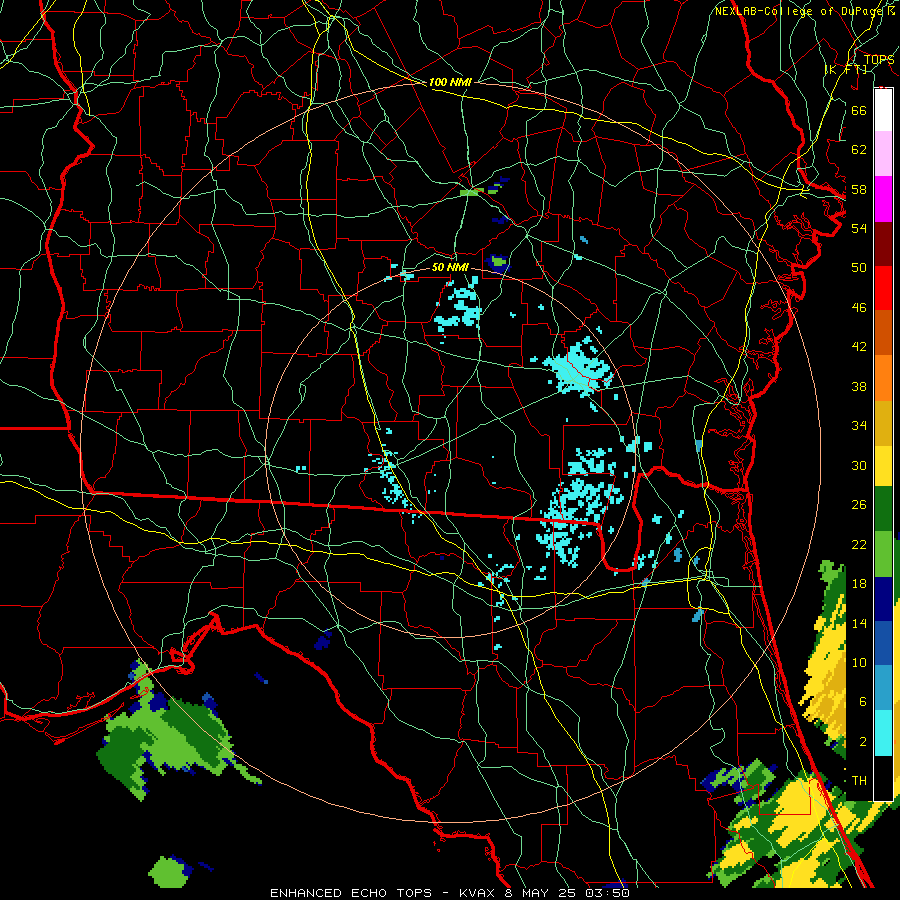Click the white swatch in the tops legend
900x900 pixels.
[883, 110]
